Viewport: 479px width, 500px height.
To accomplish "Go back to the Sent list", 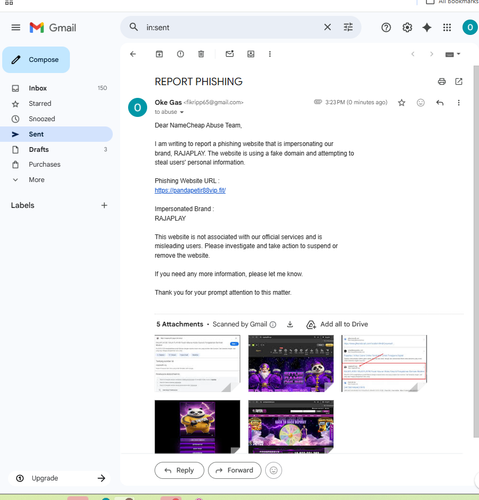I will tap(133, 54).
